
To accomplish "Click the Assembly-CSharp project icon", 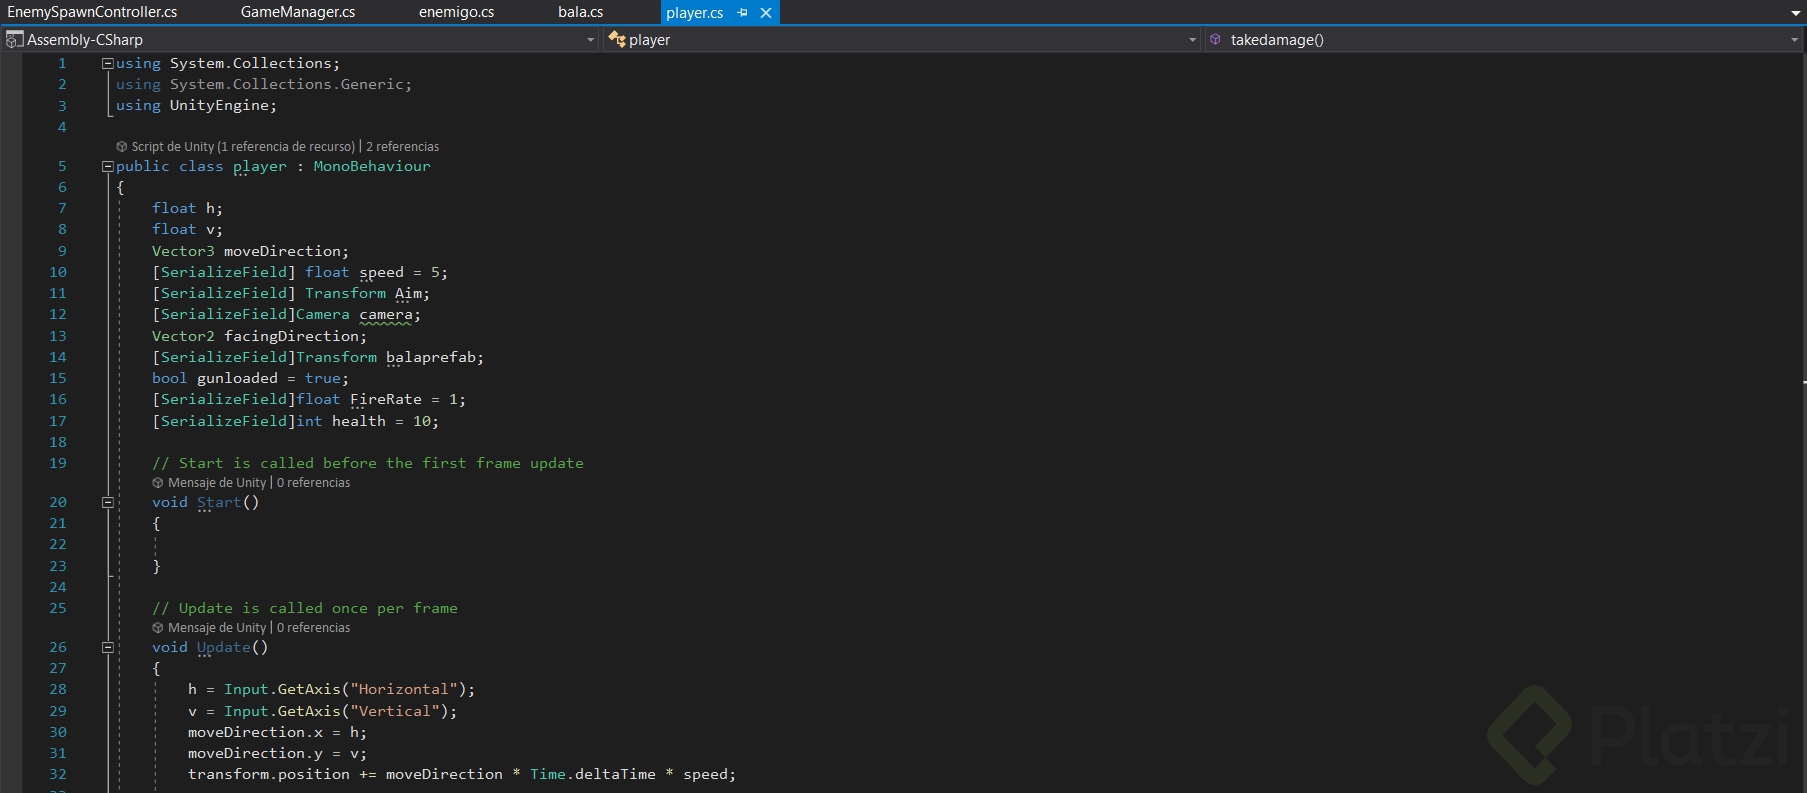I will pos(14,40).
